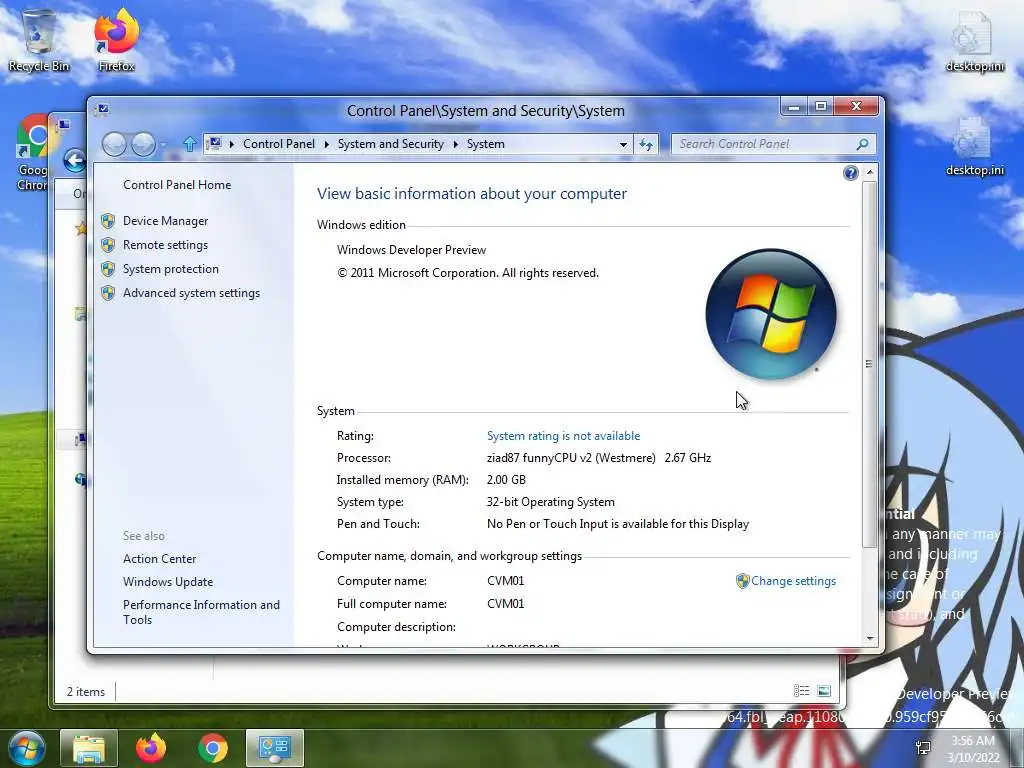This screenshot has width=1024, height=768.
Task: Go up one level with the up arrow
Action: pos(189,144)
